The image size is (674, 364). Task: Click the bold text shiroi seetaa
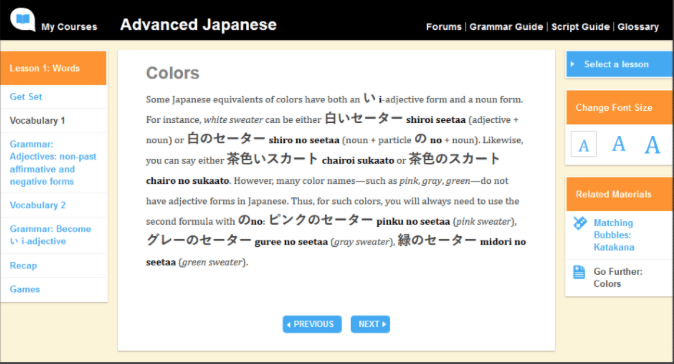click(x=435, y=120)
